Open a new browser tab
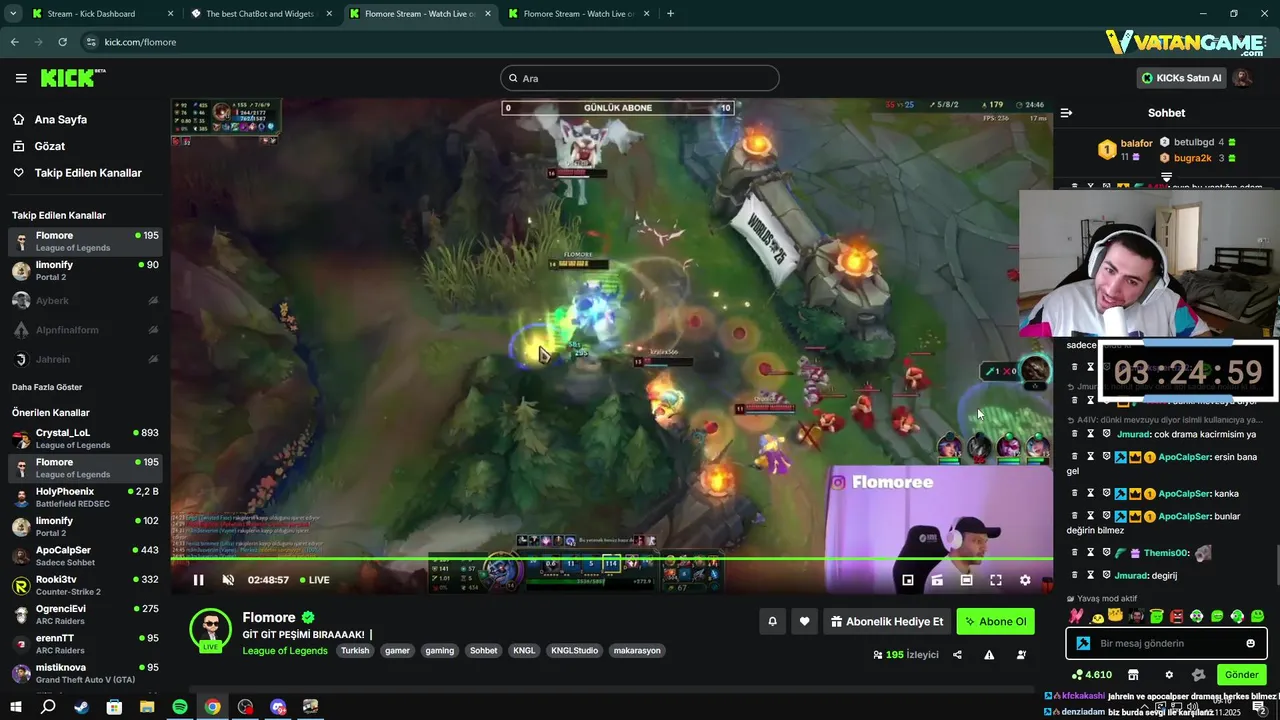Screen dimensions: 1280x720 (670, 14)
